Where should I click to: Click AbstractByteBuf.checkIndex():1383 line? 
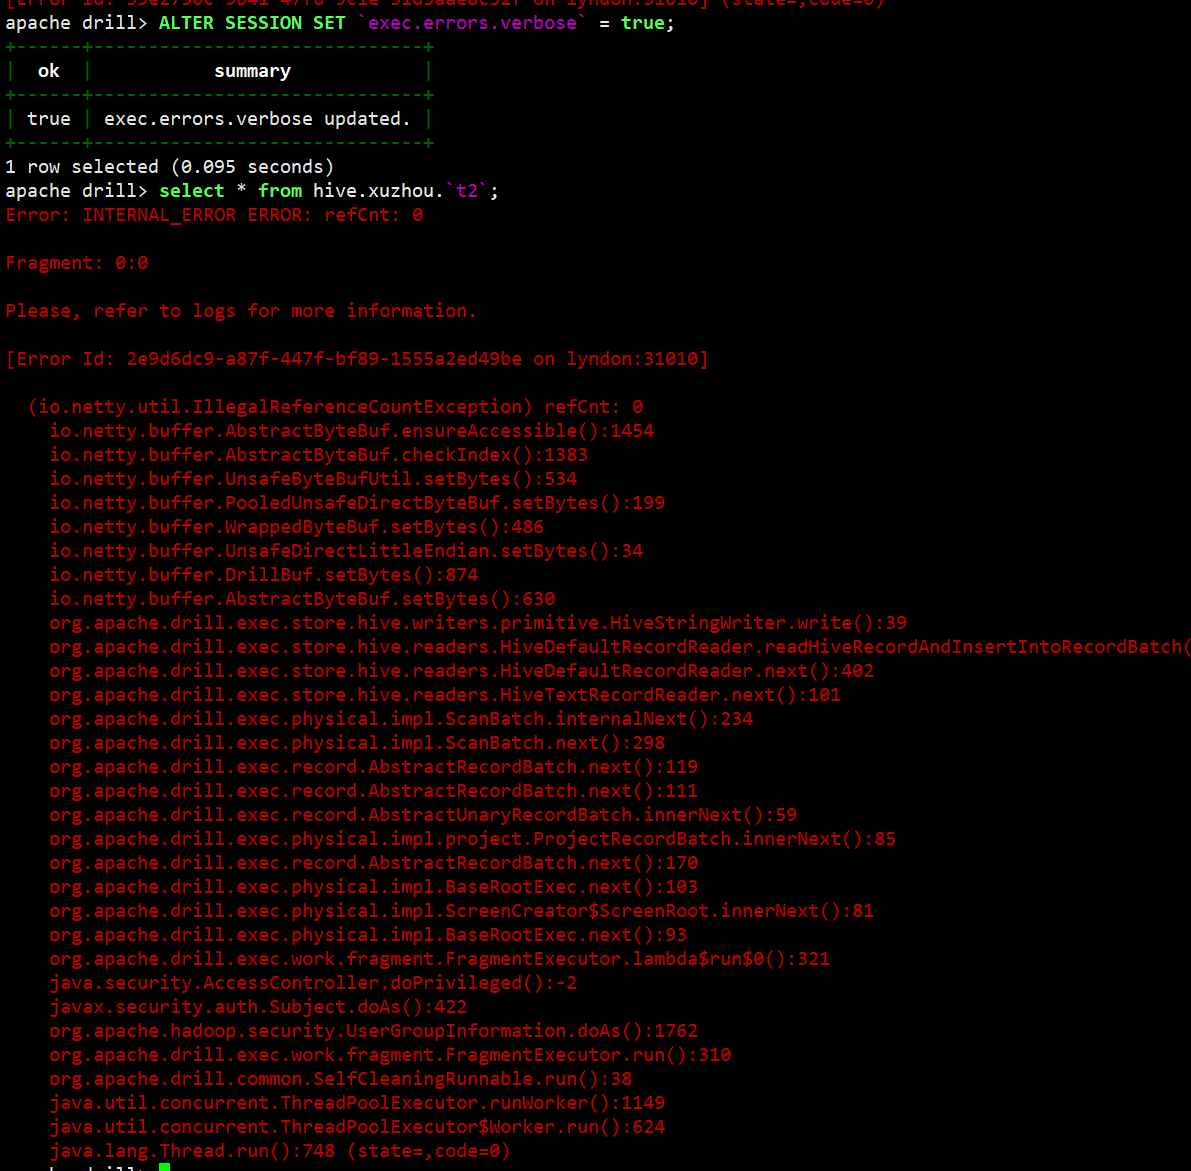318,455
